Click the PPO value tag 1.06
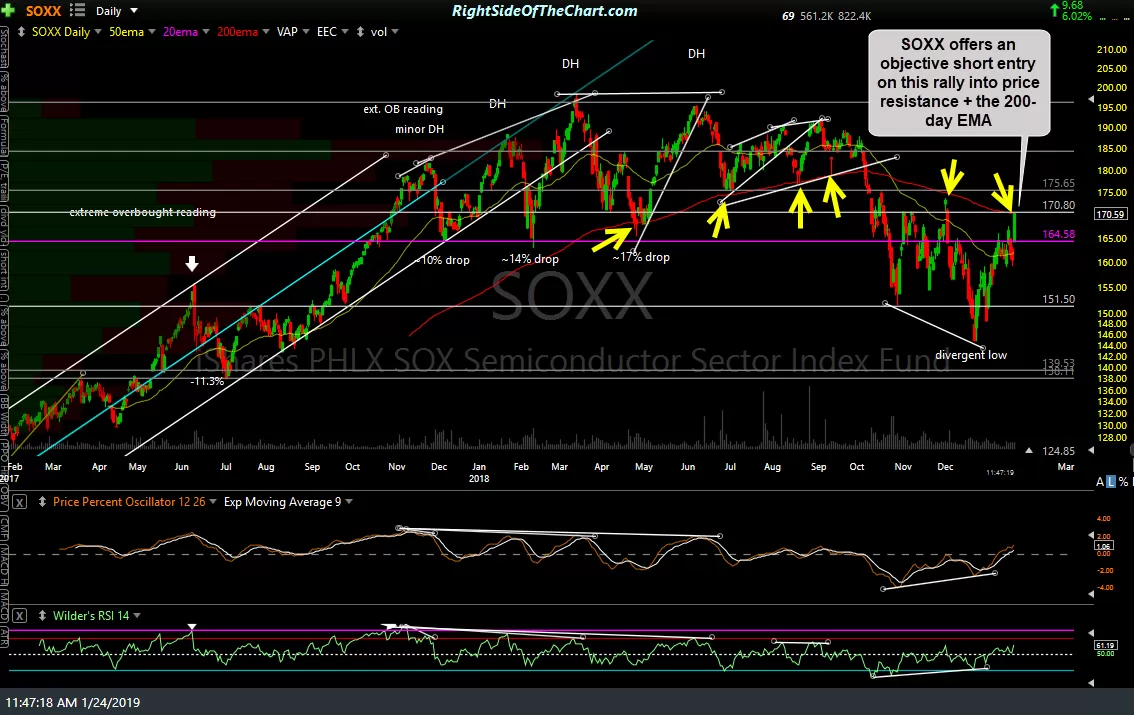 (x=1104, y=546)
